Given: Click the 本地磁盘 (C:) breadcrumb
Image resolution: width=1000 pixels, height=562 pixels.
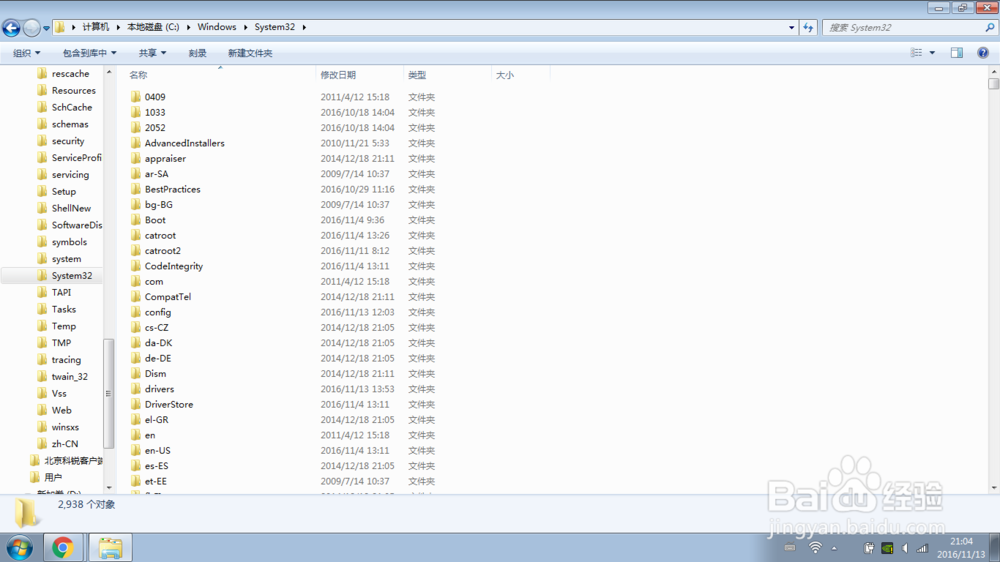Looking at the screenshot, I should [x=153, y=27].
